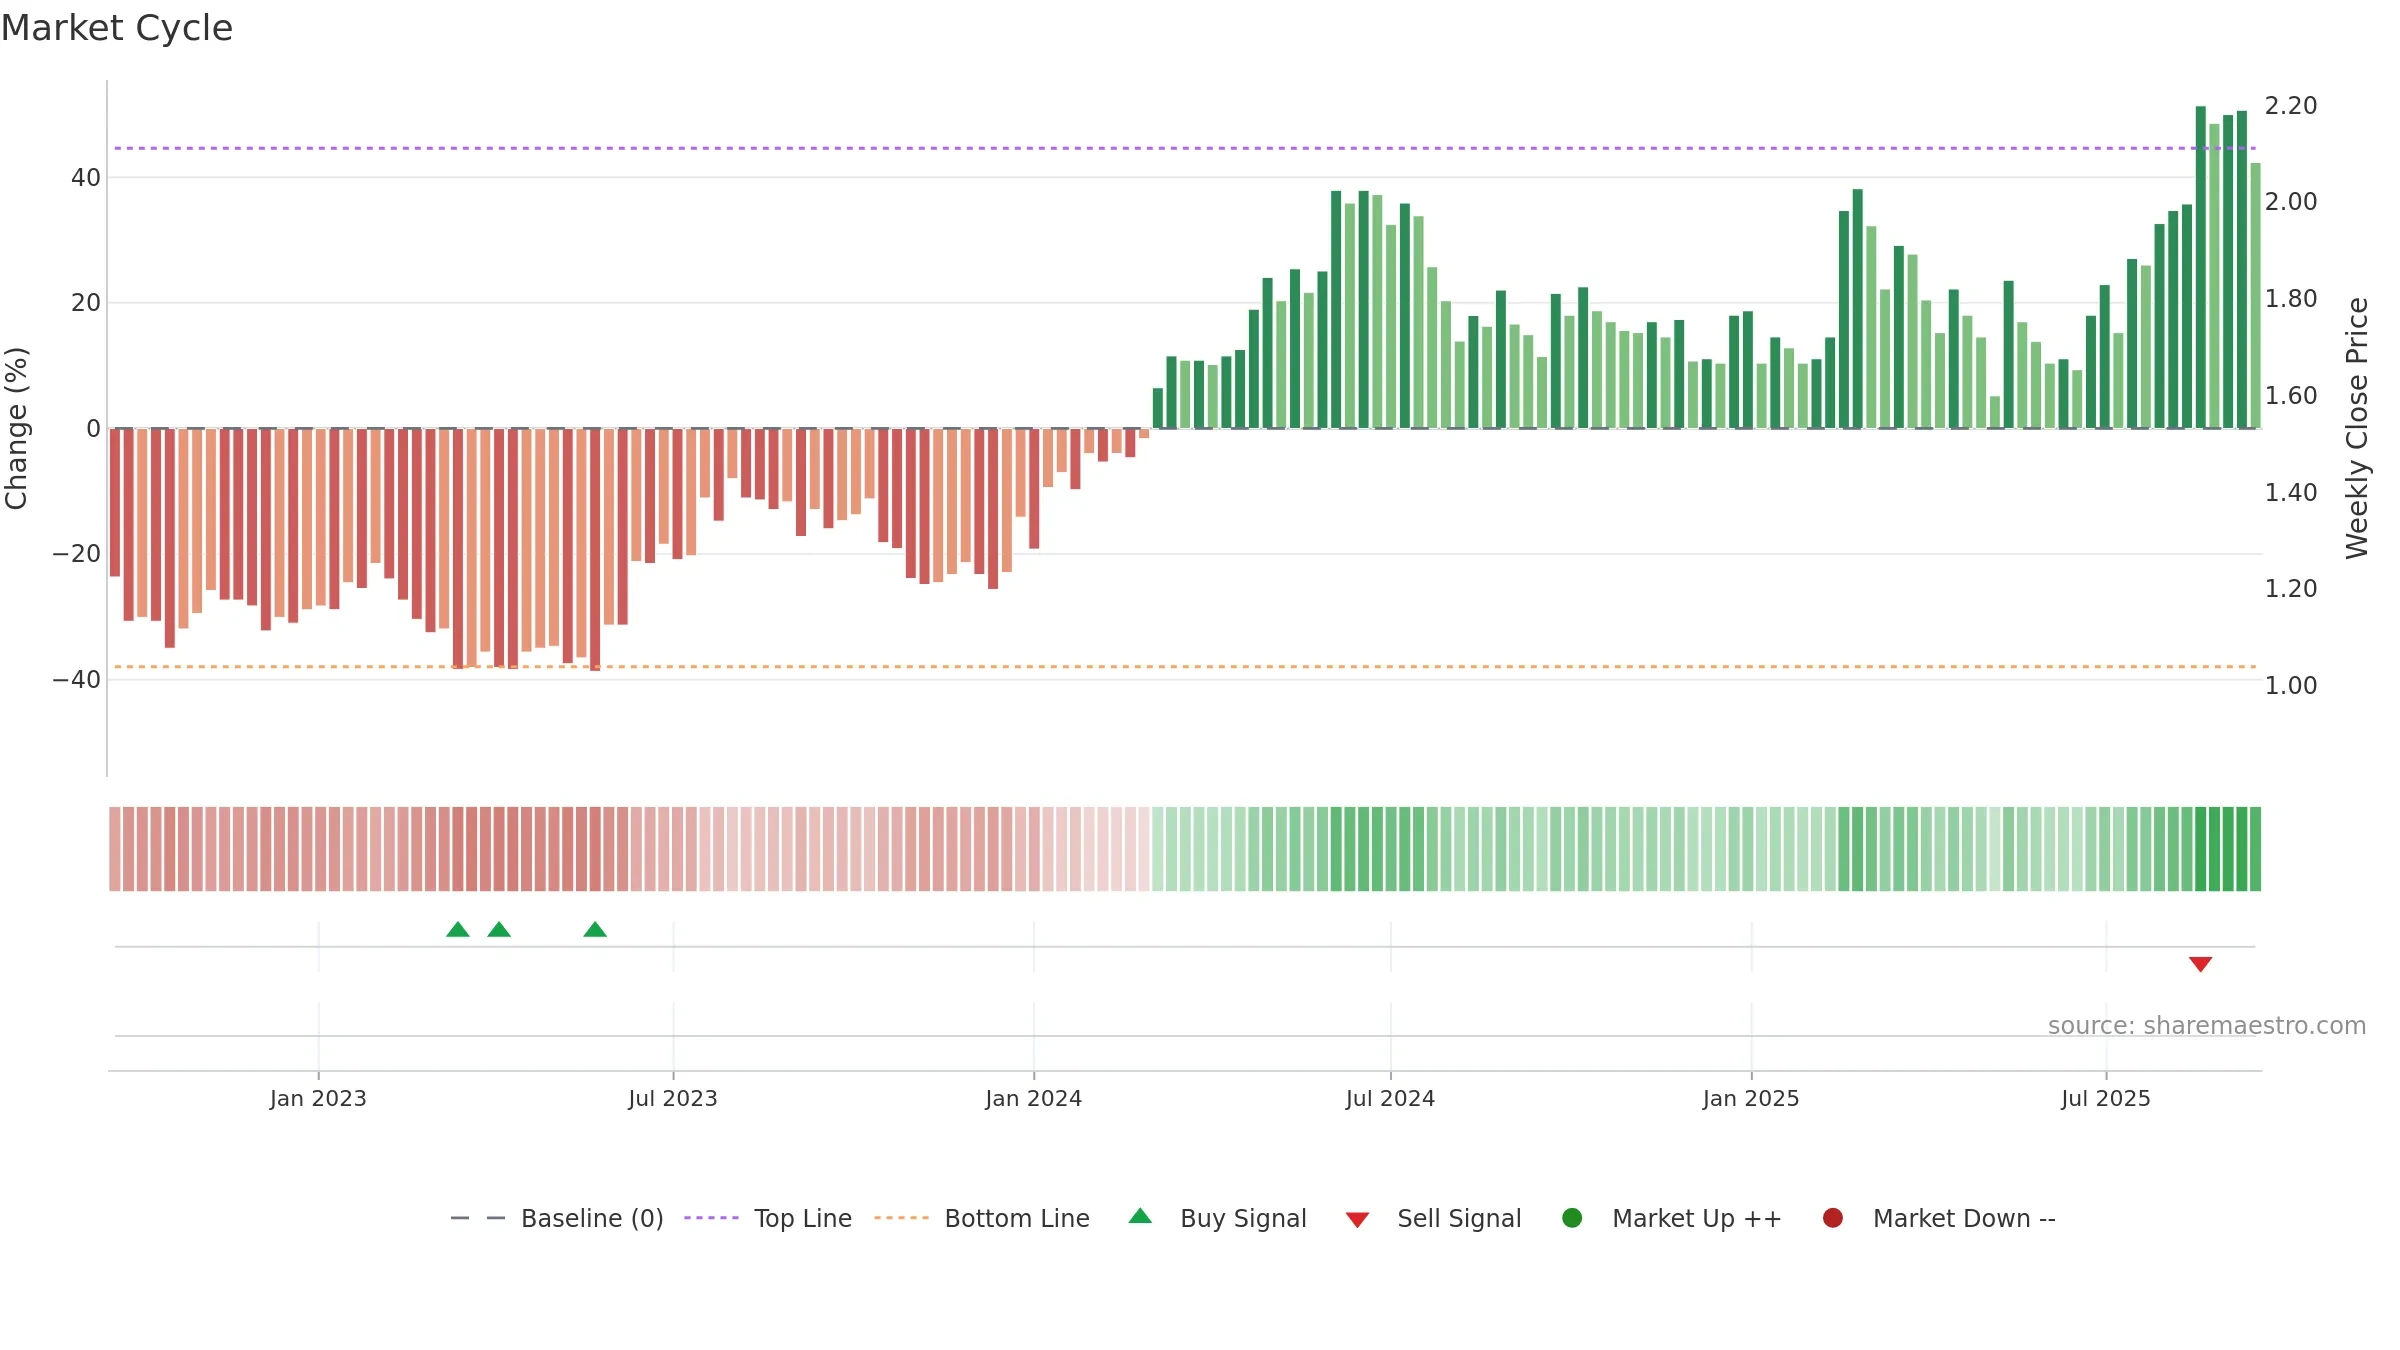Click the gray dashed Baseline legend swatch

pos(478,1218)
